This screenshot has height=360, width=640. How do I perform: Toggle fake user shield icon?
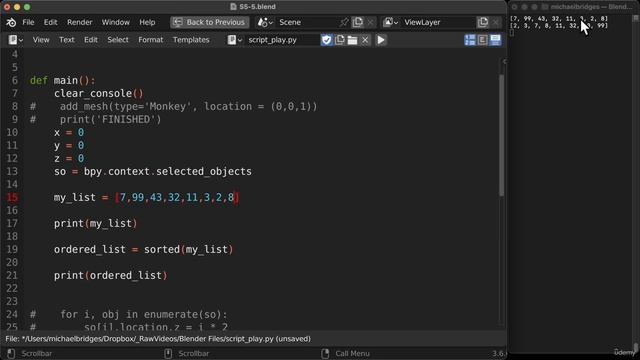tap(327, 40)
